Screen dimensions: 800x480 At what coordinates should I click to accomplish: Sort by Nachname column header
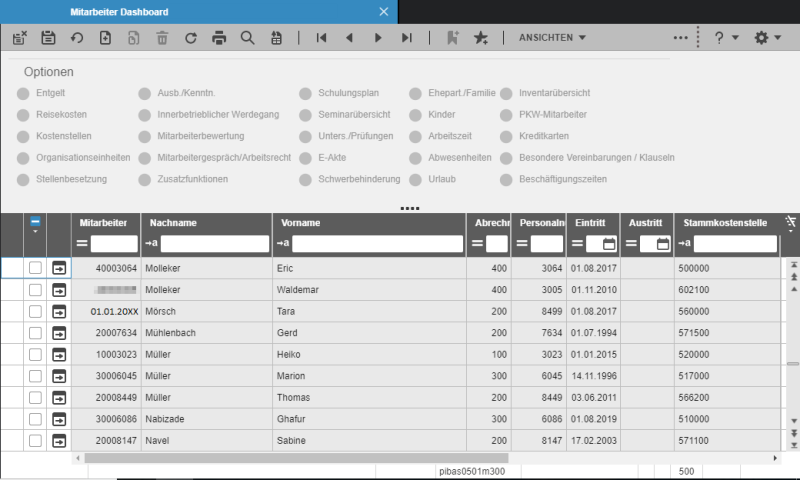coord(173,223)
